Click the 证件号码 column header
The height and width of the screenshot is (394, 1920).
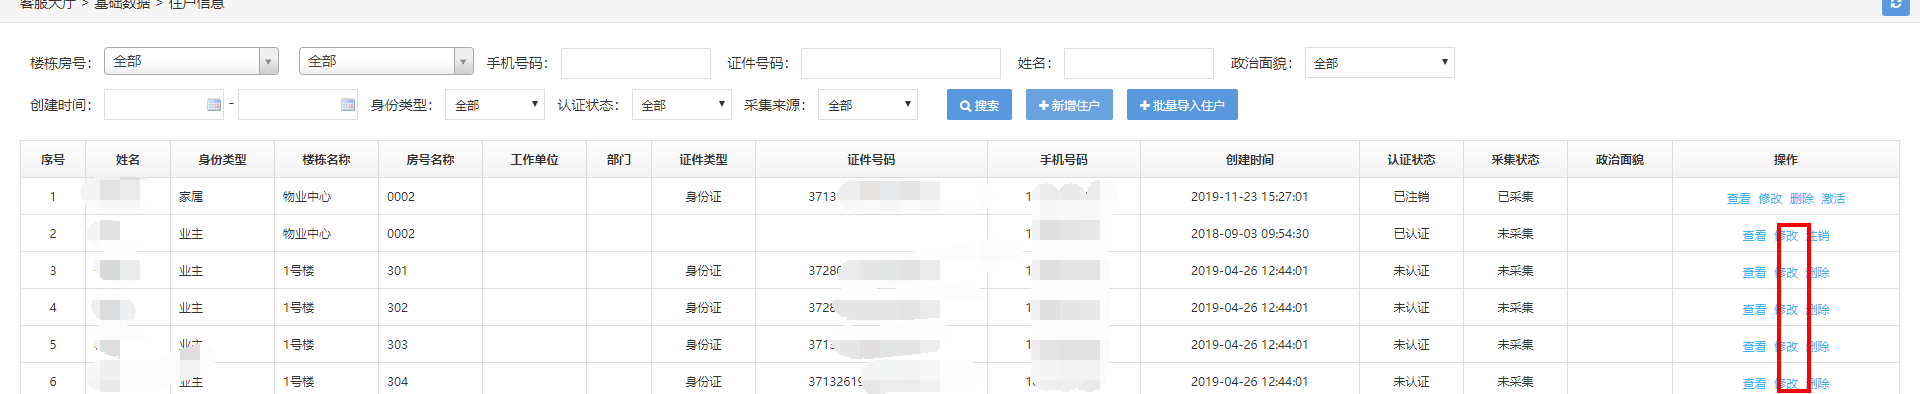871,160
